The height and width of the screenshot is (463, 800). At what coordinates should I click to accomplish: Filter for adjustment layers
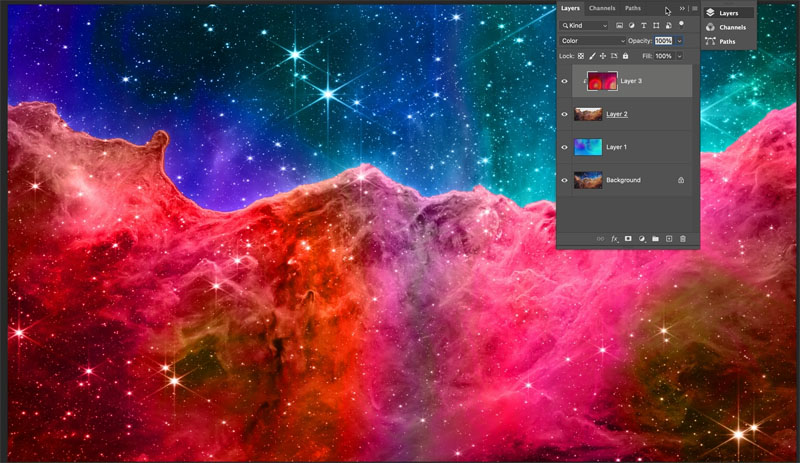coord(632,26)
